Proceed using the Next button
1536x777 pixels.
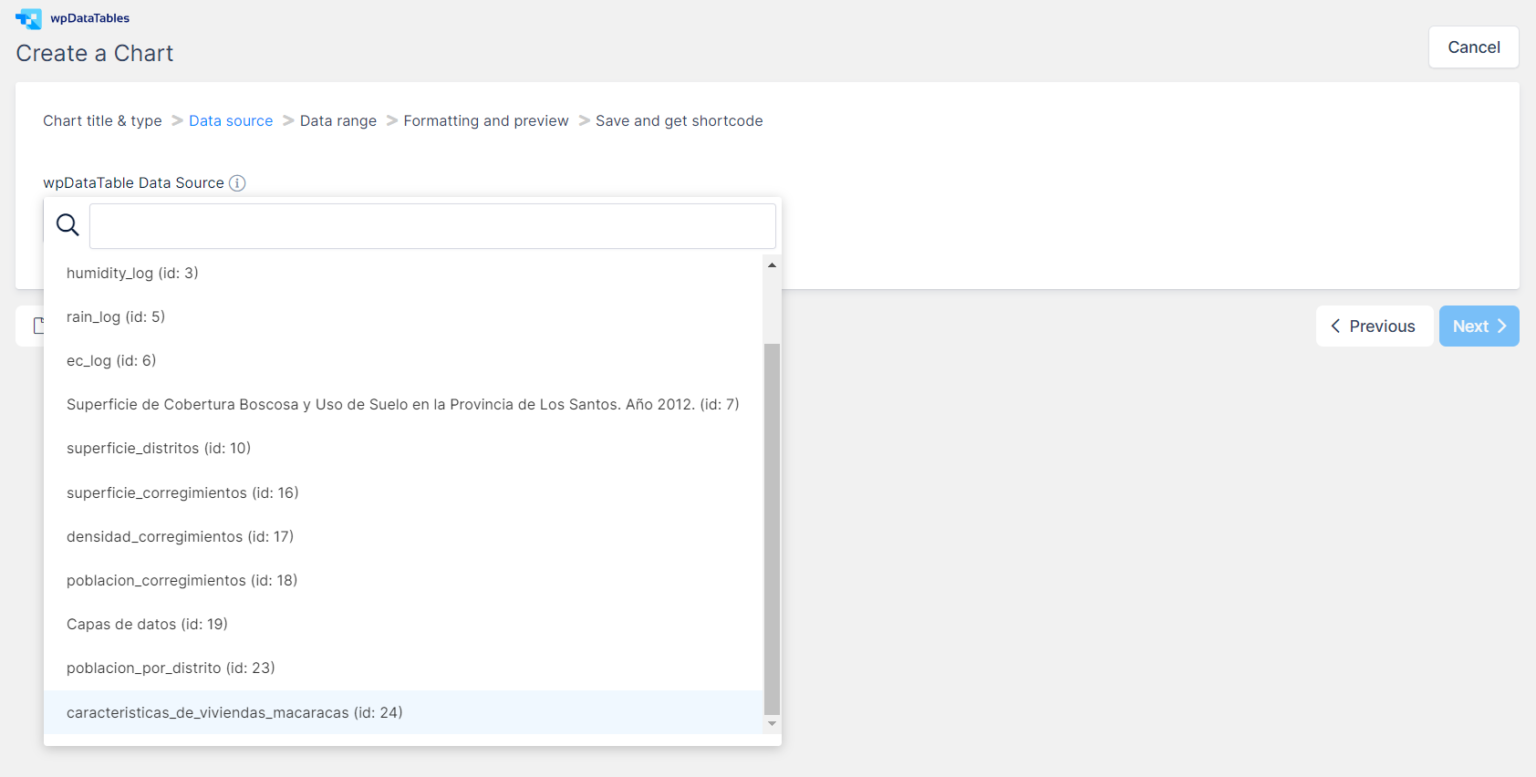pyautogui.click(x=1478, y=326)
